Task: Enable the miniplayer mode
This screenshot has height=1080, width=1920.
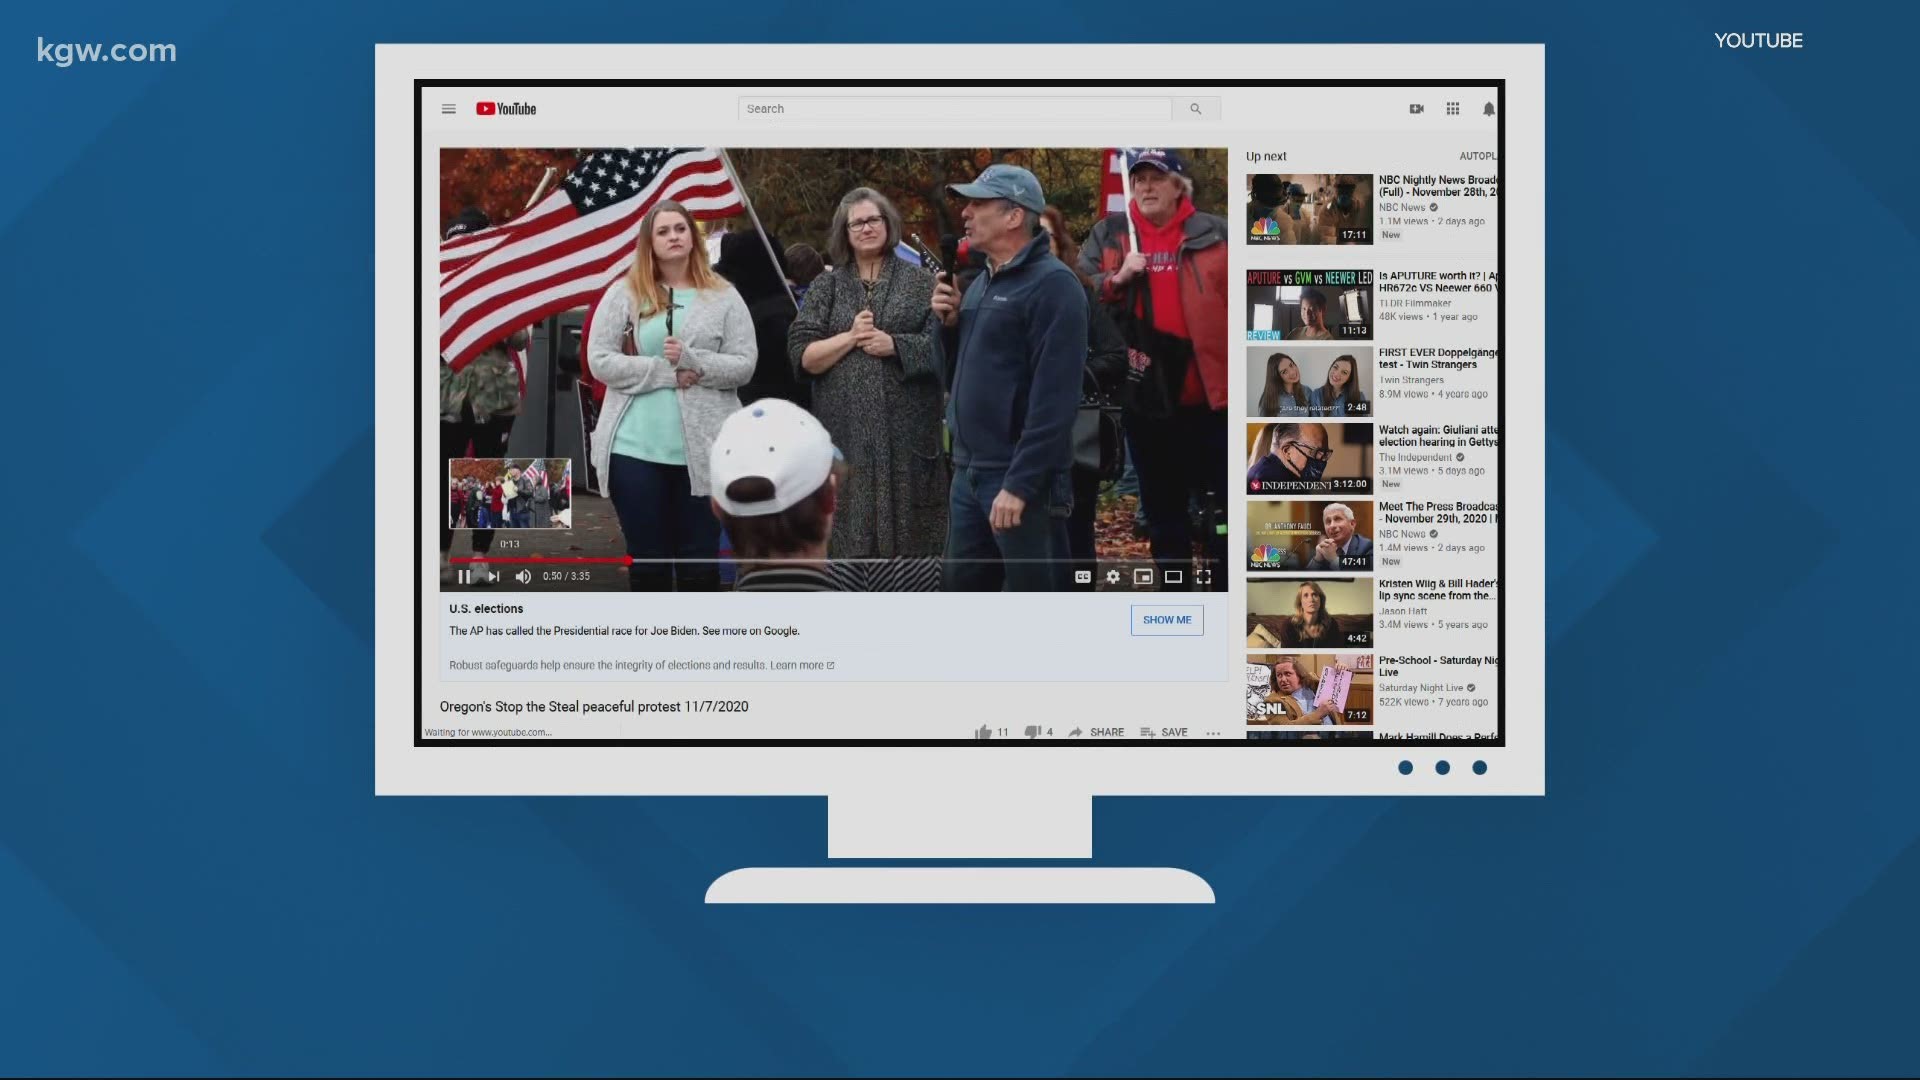Action: pos(1143,577)
